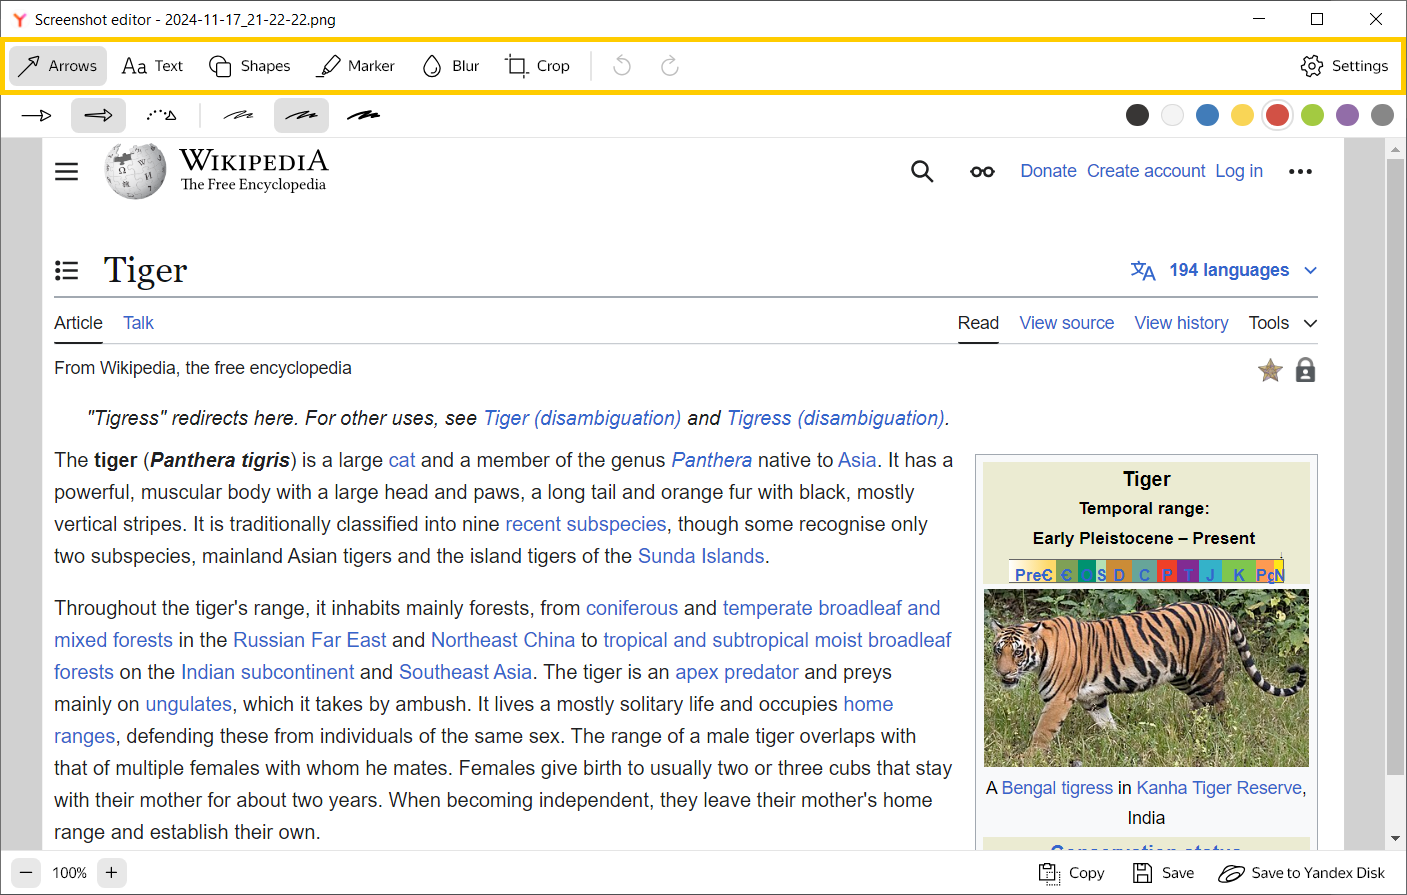This screenshot has width=1407, height=895.
Task: Pick the Text tool
Action: click(152, 66)
